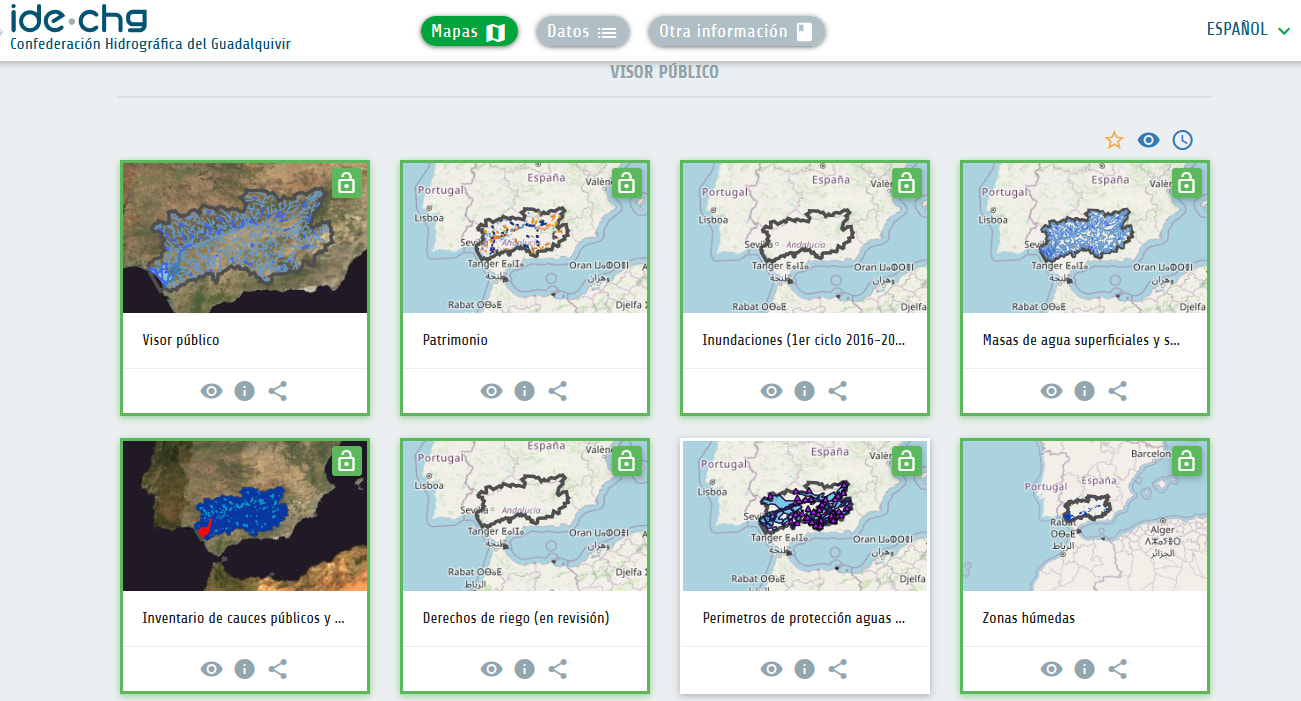Click the lock icon on Patrimonio card

tap(626, 183)
